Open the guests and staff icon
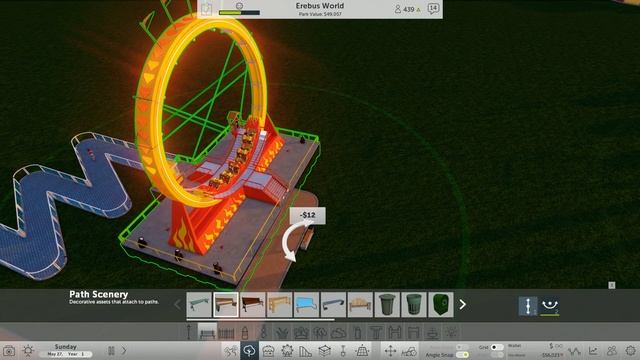640x360 pixels. click(x=611, y=351)
